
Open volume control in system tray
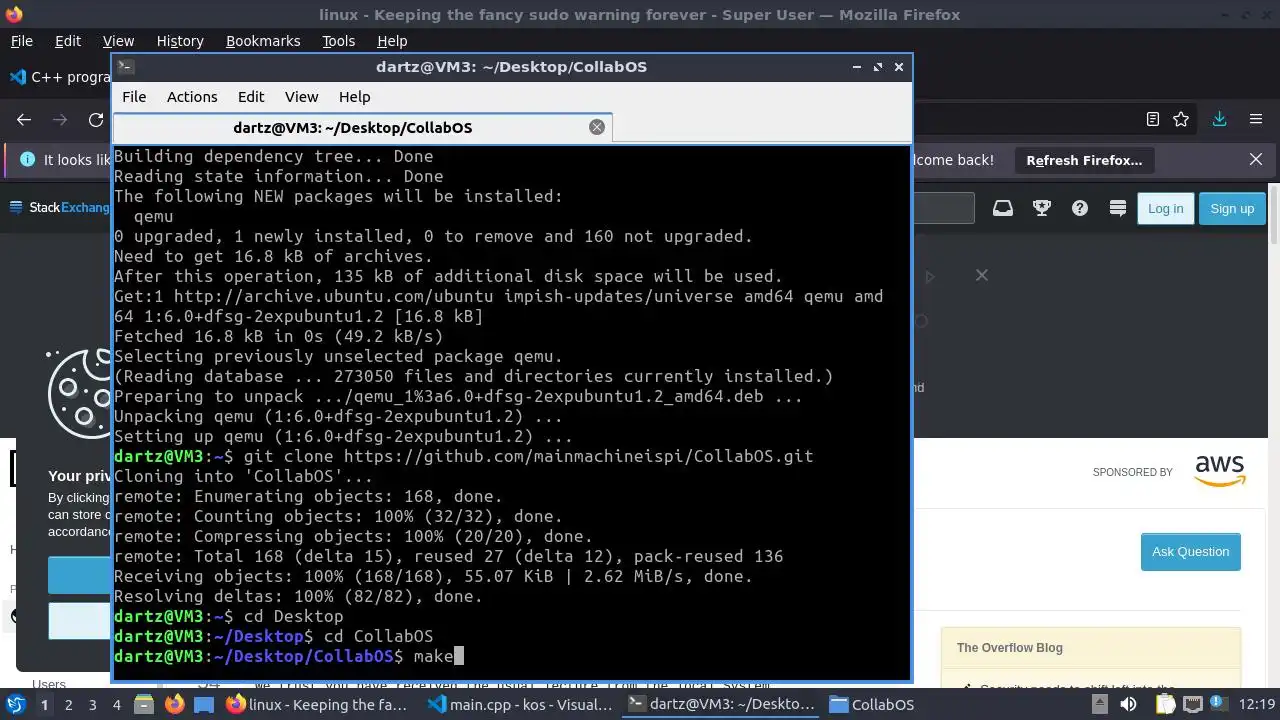[1130, 704]
